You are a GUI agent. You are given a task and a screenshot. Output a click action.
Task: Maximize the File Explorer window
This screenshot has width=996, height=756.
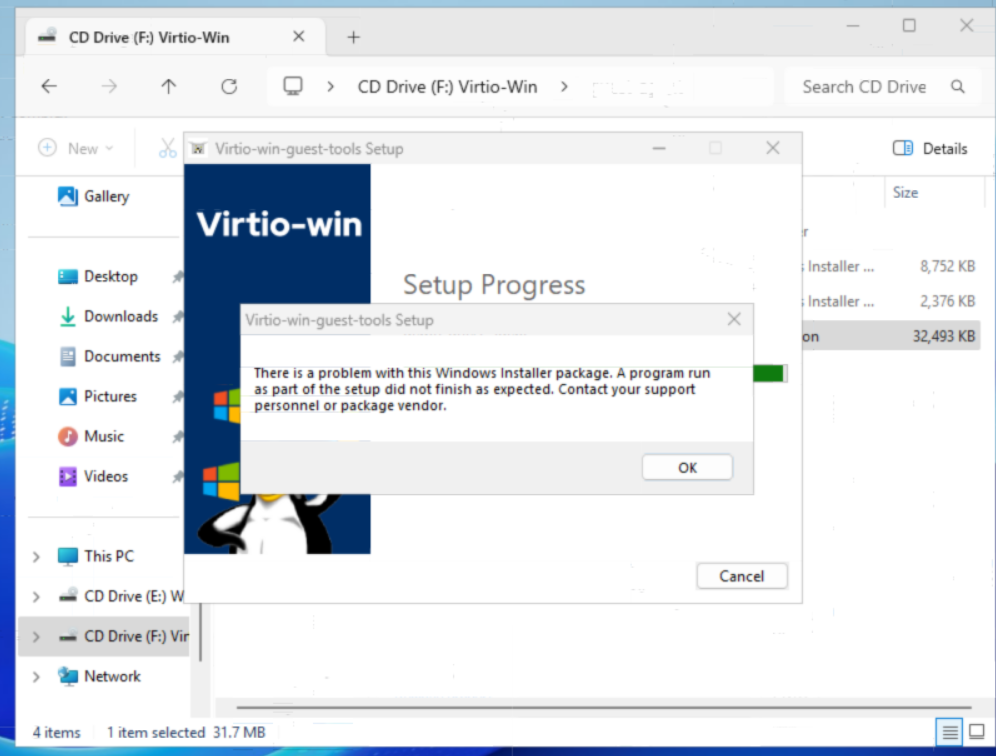click(x=909, y=25)
